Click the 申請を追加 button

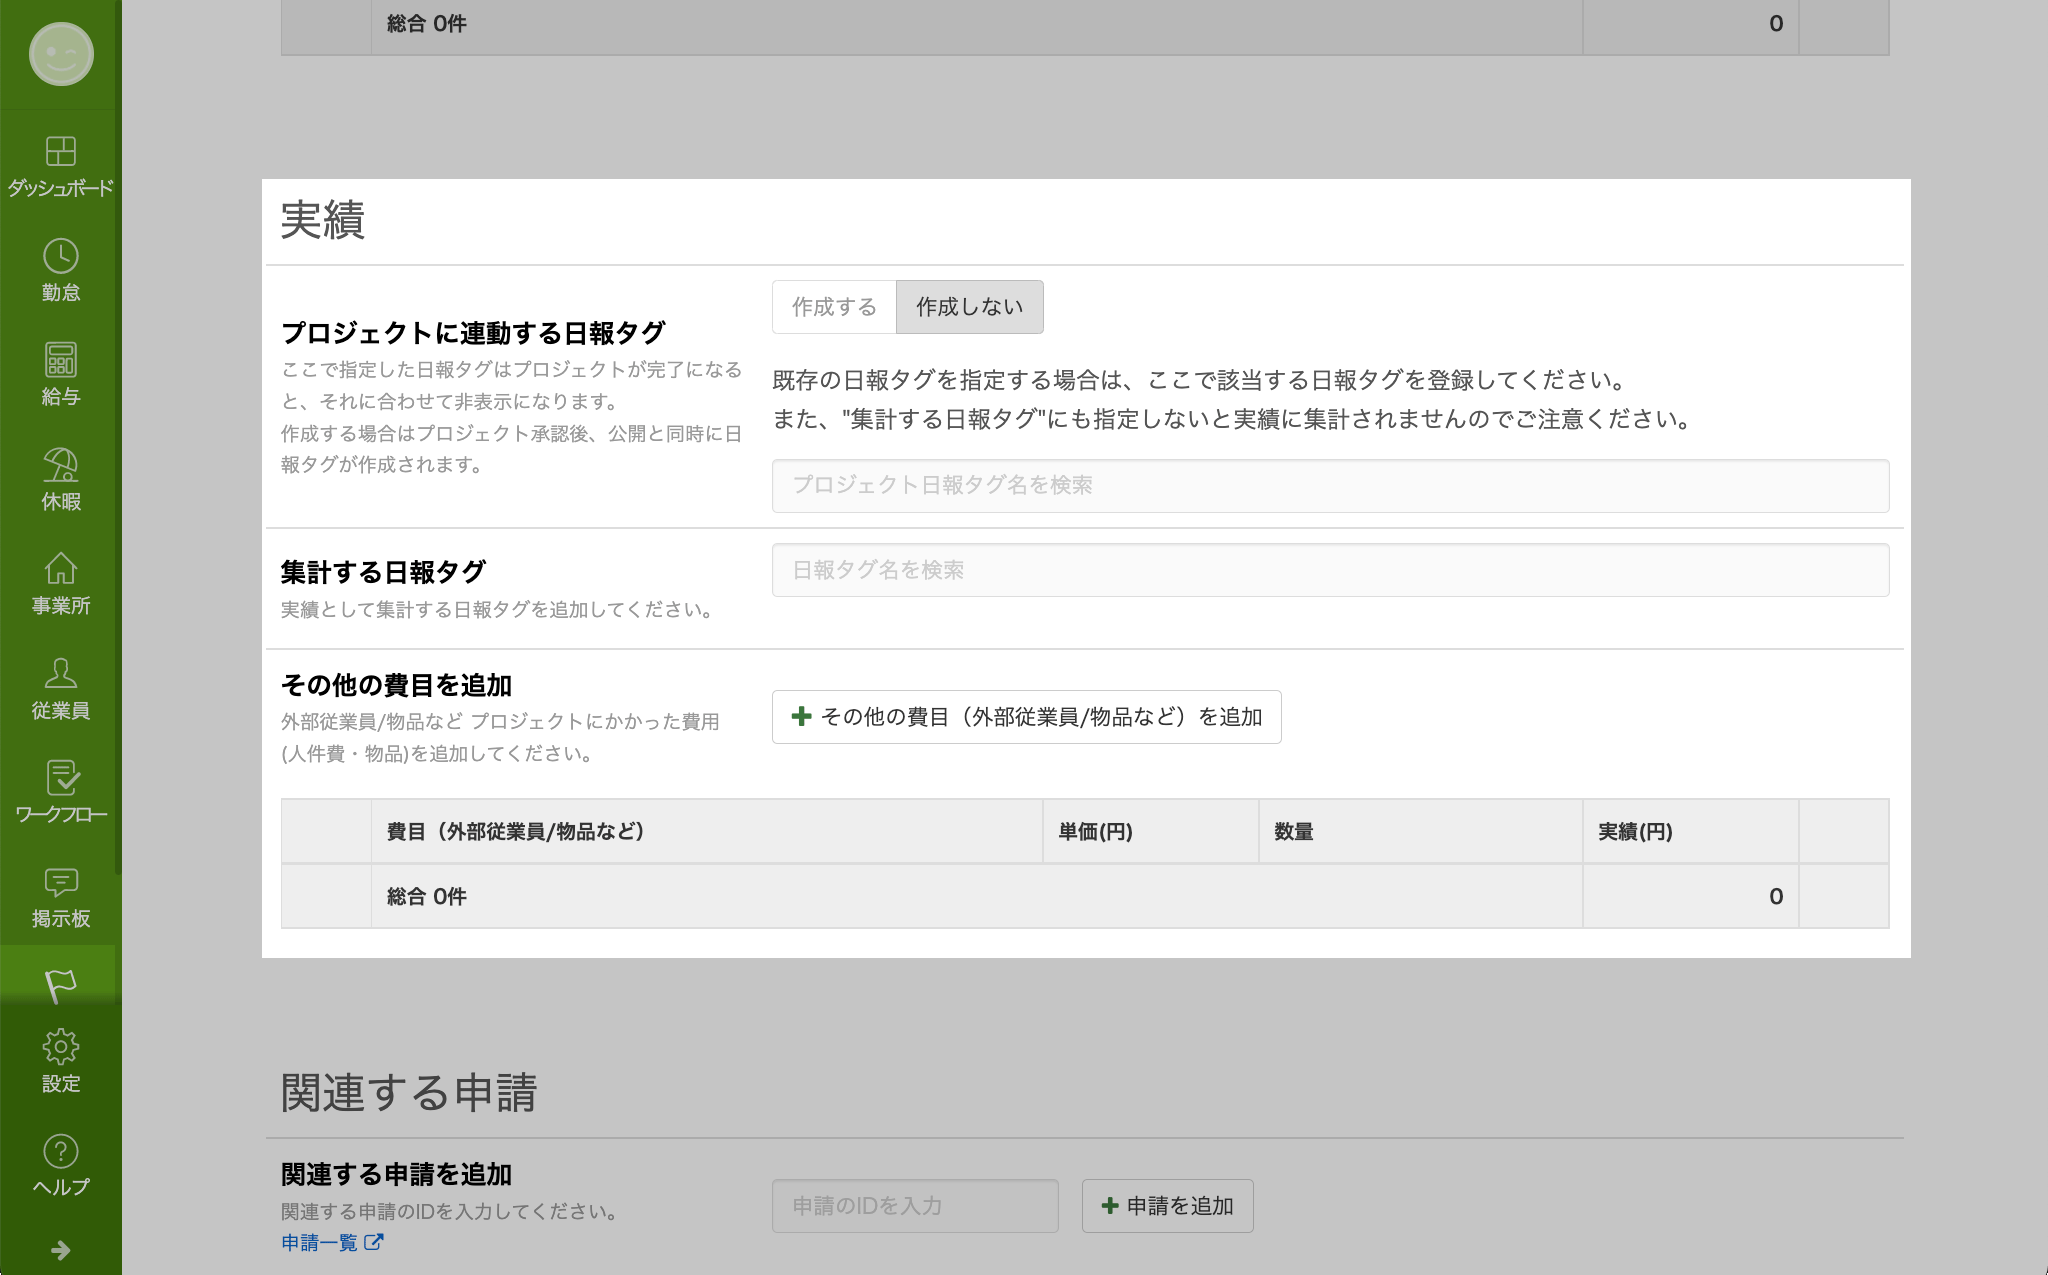(1167, 1206)
